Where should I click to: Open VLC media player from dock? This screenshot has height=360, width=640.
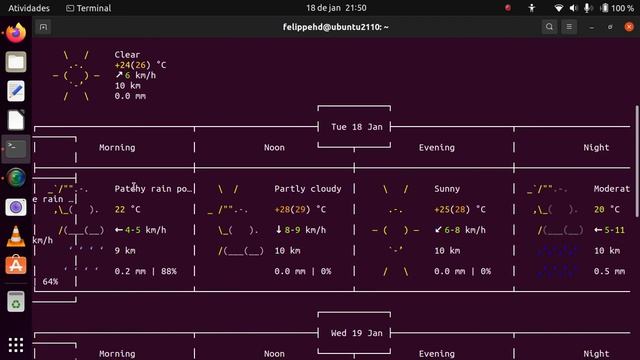[16, 236]
